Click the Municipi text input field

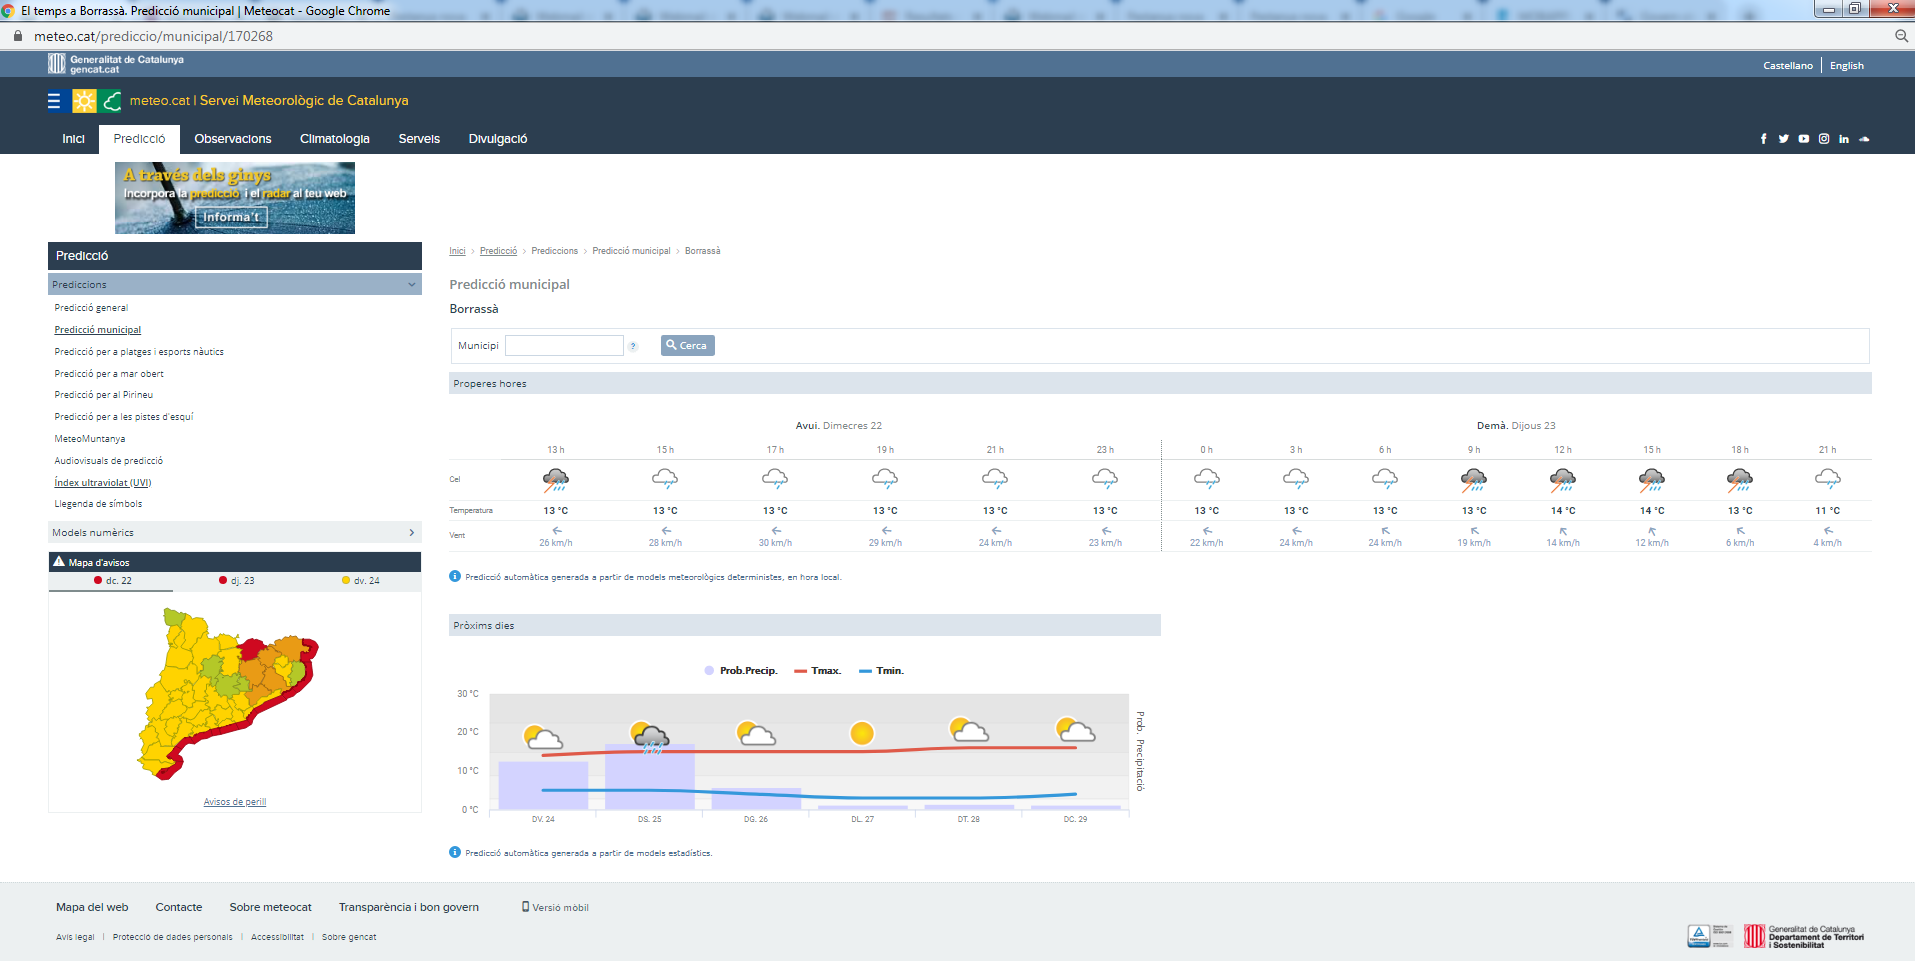pos(564,346)
